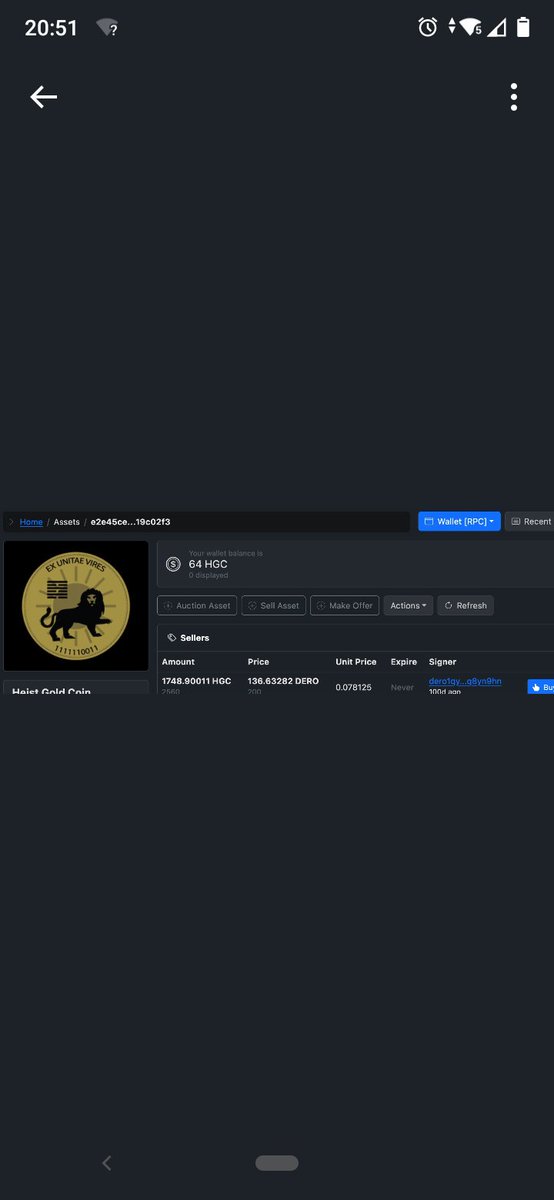Image resolution: width=554 pixels, height=1200 pixels.
Task: Open signer dero1qy...q8yn9hn link
Action: coord(465,681)
